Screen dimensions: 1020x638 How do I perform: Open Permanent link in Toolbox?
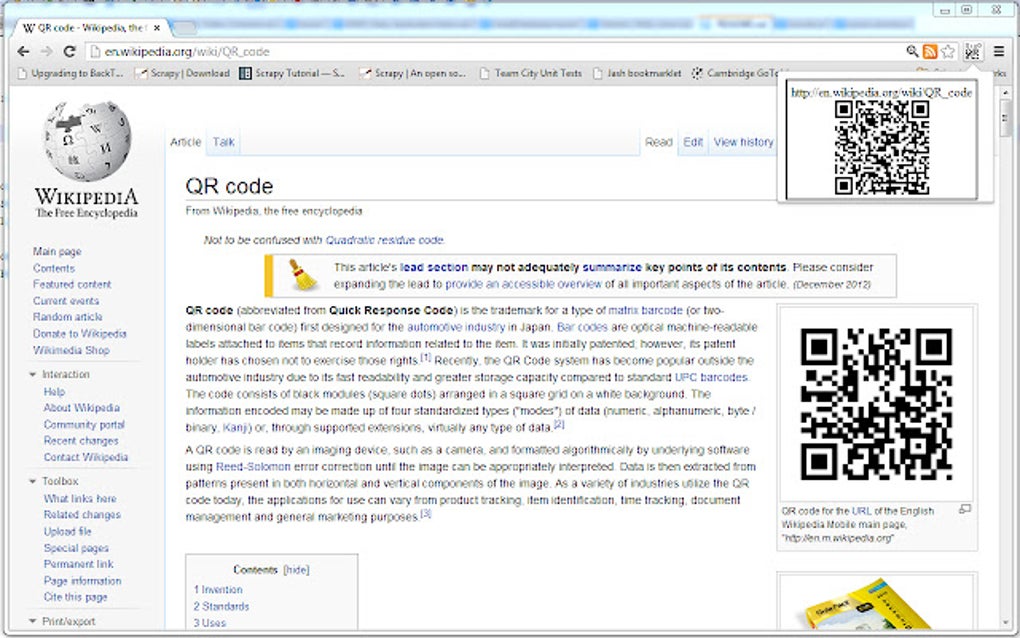(x=79, y=565)
